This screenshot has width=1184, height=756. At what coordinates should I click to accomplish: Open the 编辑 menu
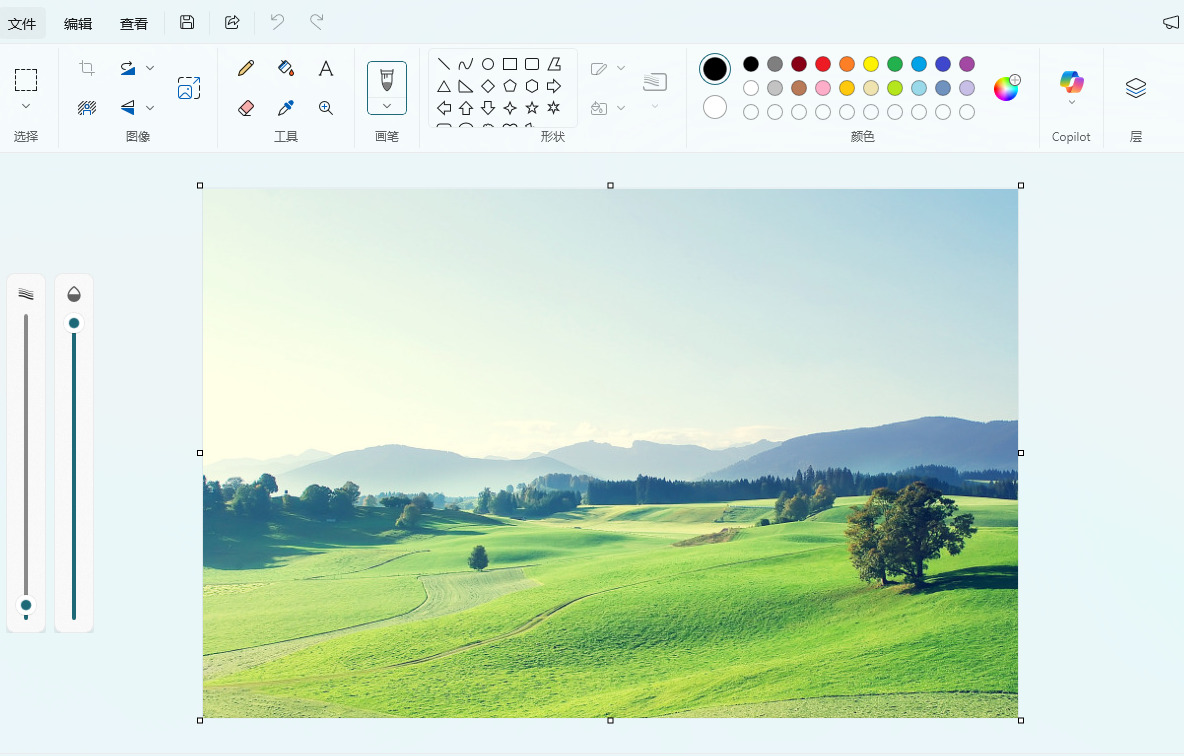tap(78, 23)
